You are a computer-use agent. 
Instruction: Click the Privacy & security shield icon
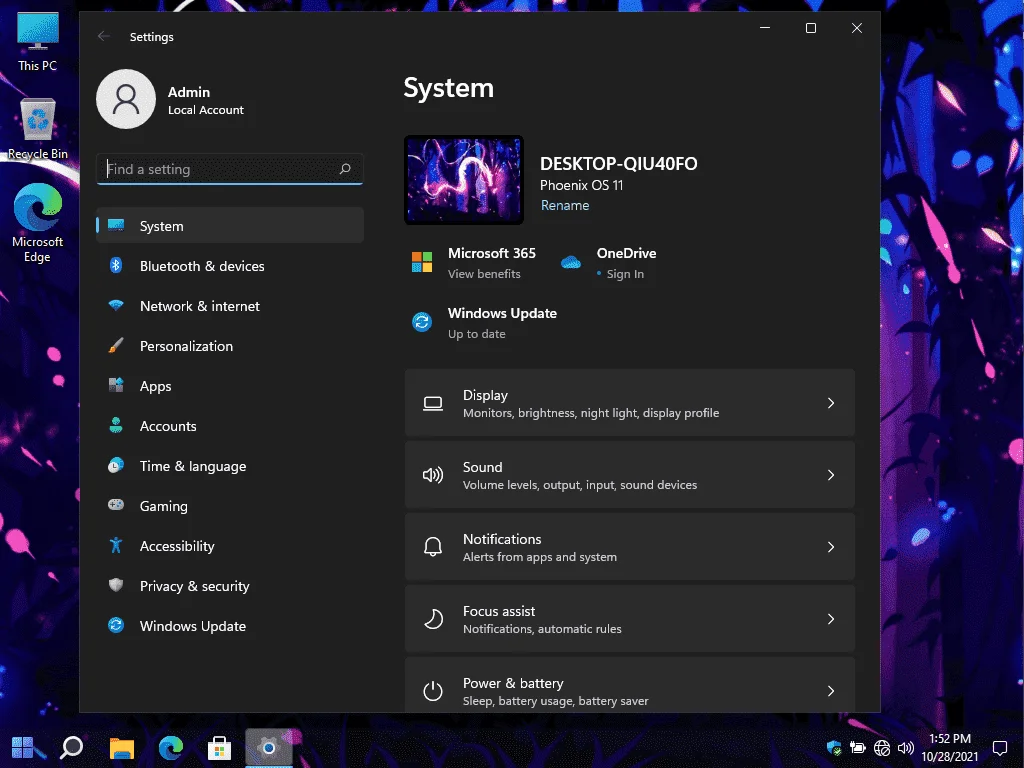point(116,585)
